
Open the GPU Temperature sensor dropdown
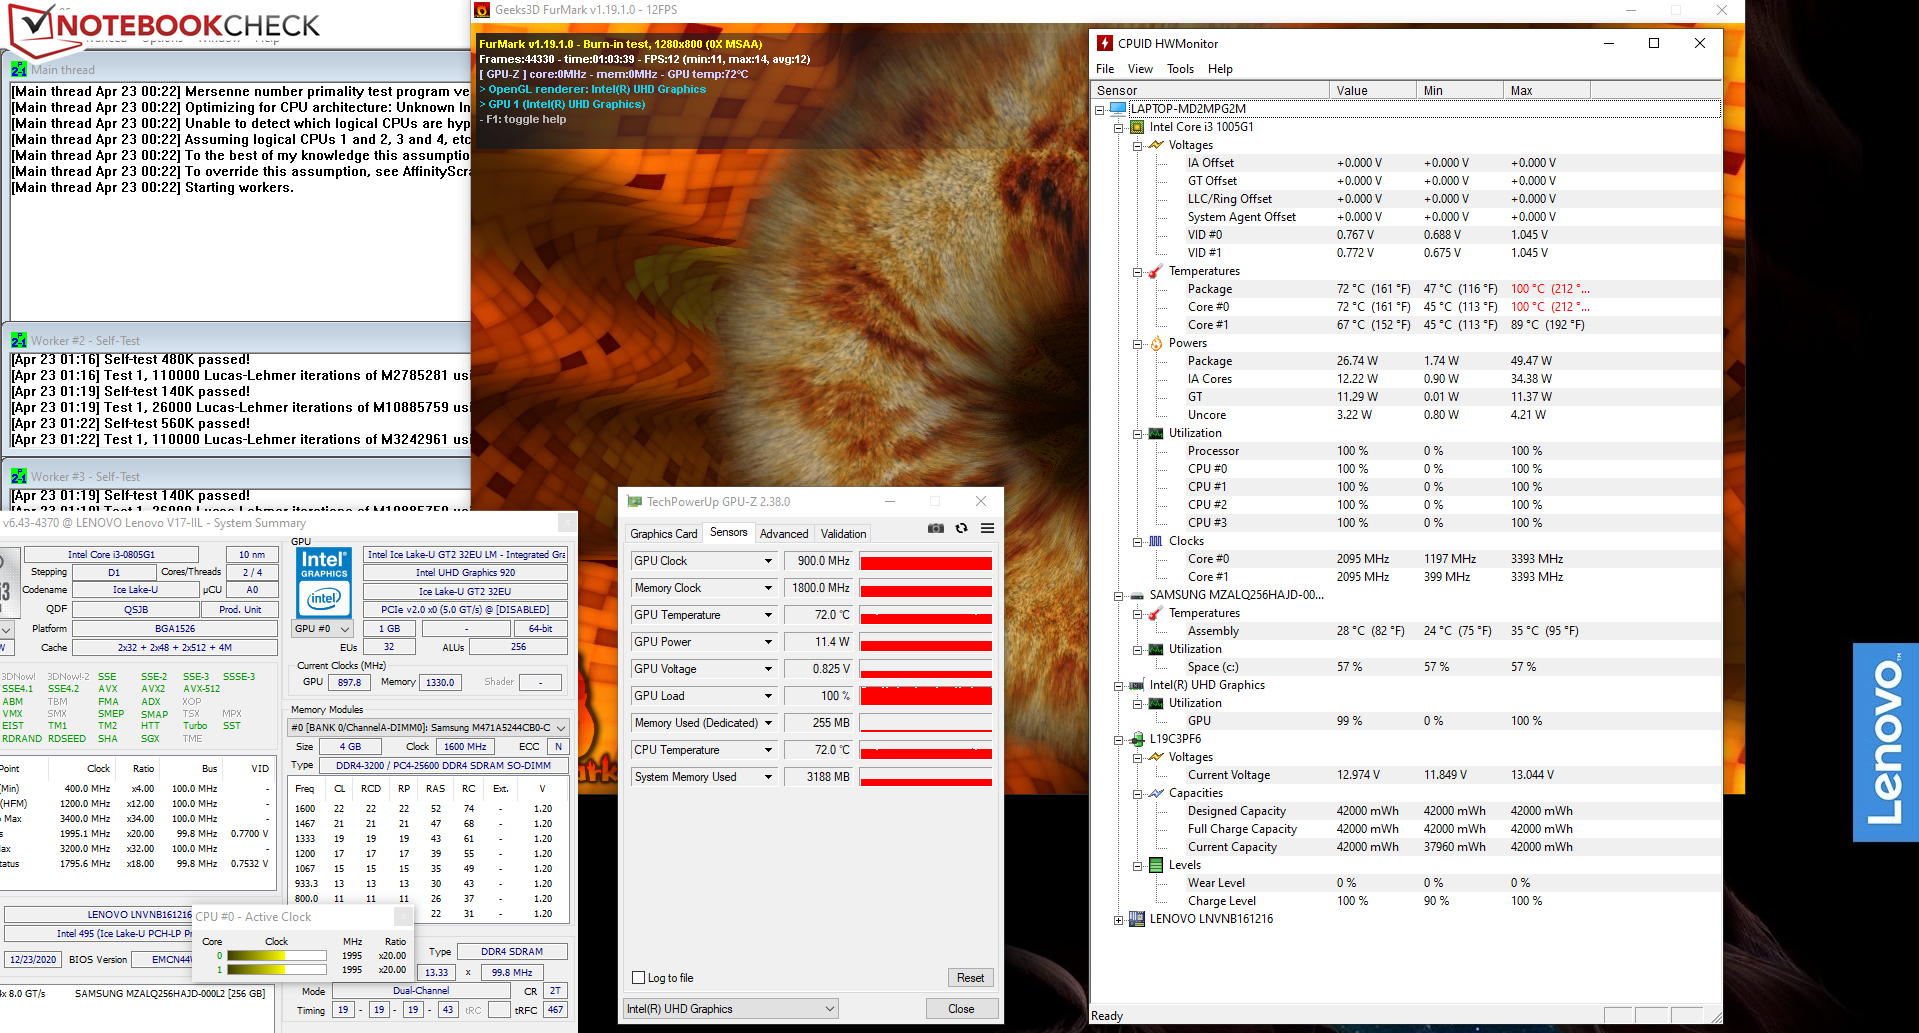pyautogui.click(x=768, y=615)
